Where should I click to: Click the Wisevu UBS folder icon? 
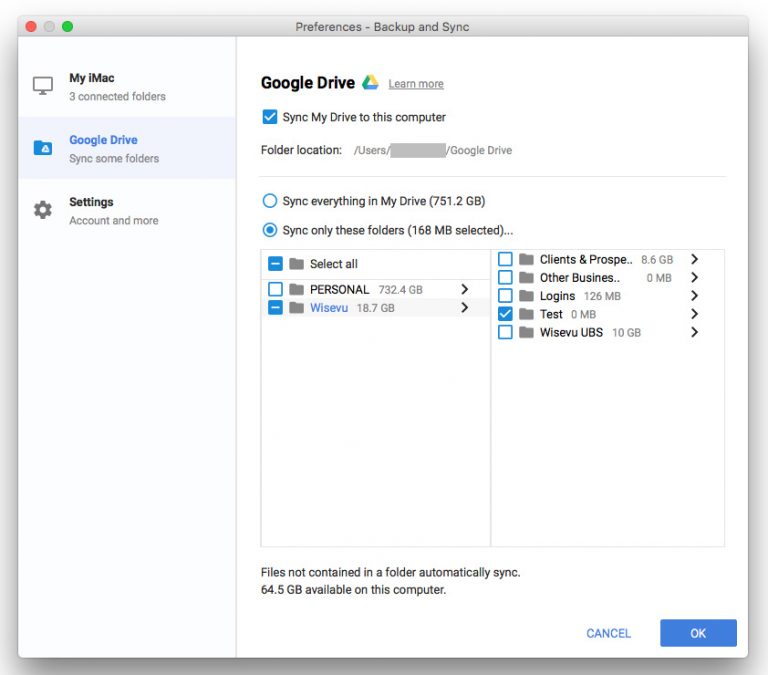[526, 333]
